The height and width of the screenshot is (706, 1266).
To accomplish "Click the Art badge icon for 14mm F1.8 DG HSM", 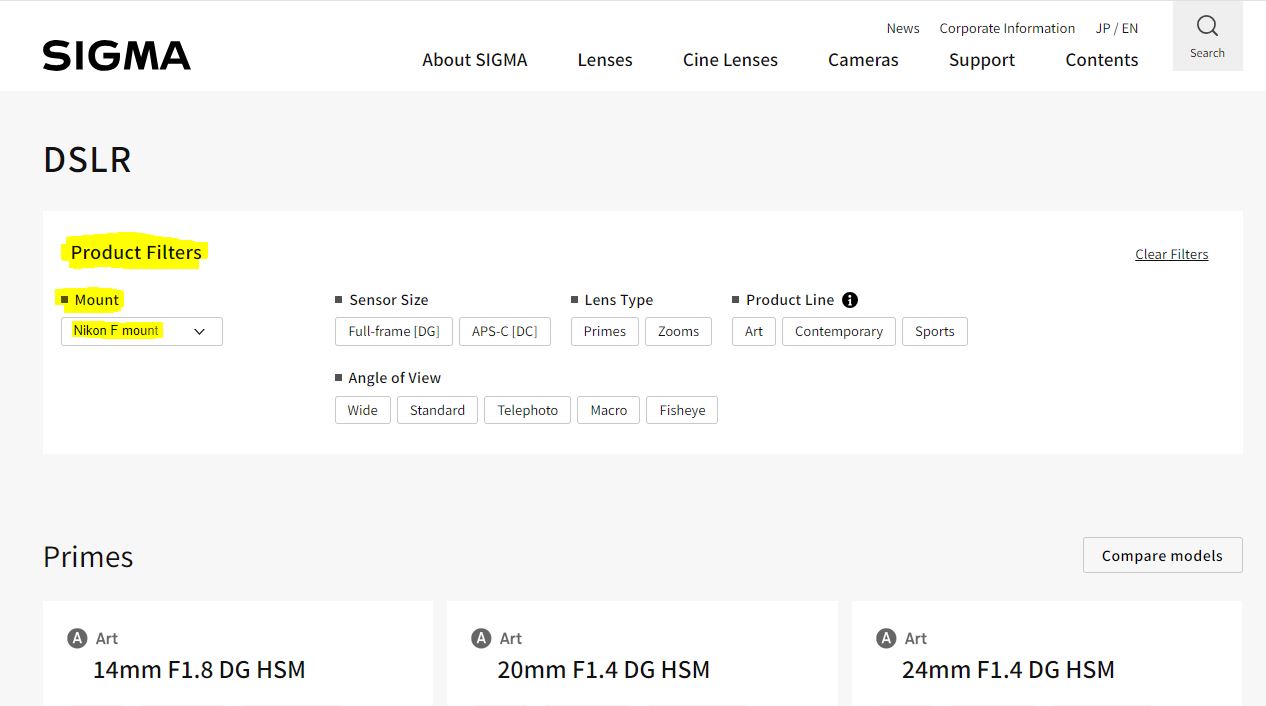I will point(77,638).
